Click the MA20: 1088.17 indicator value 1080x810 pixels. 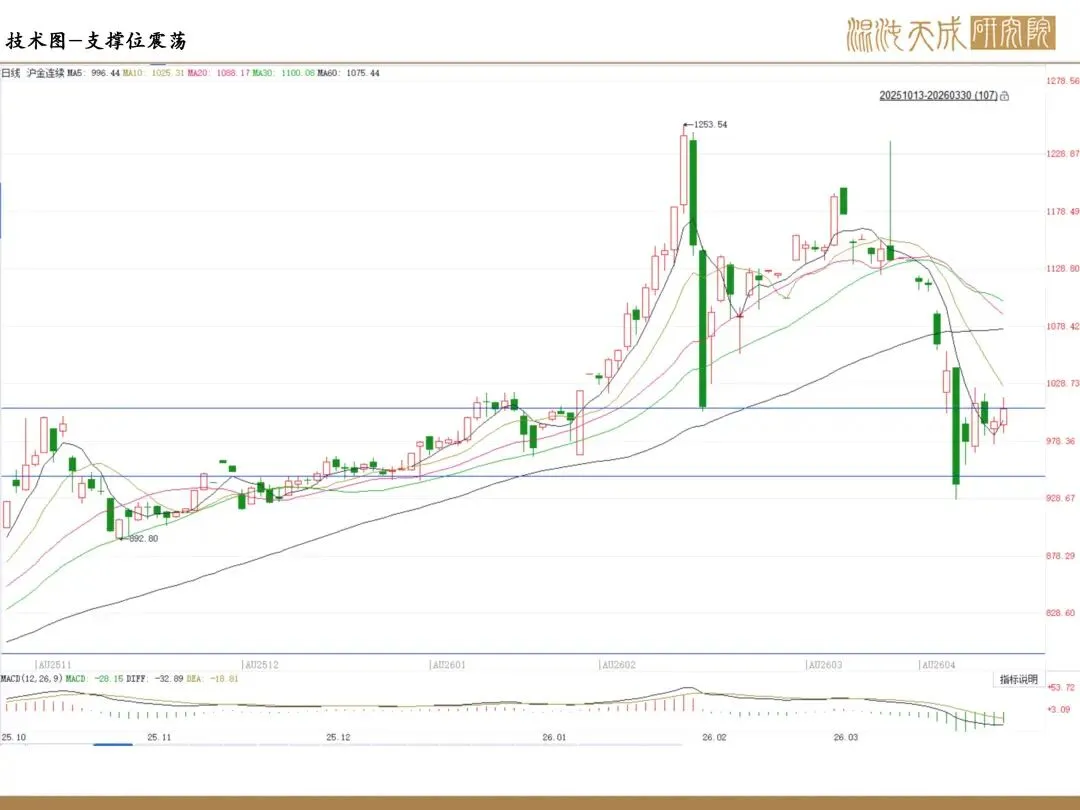coord(218,73)
